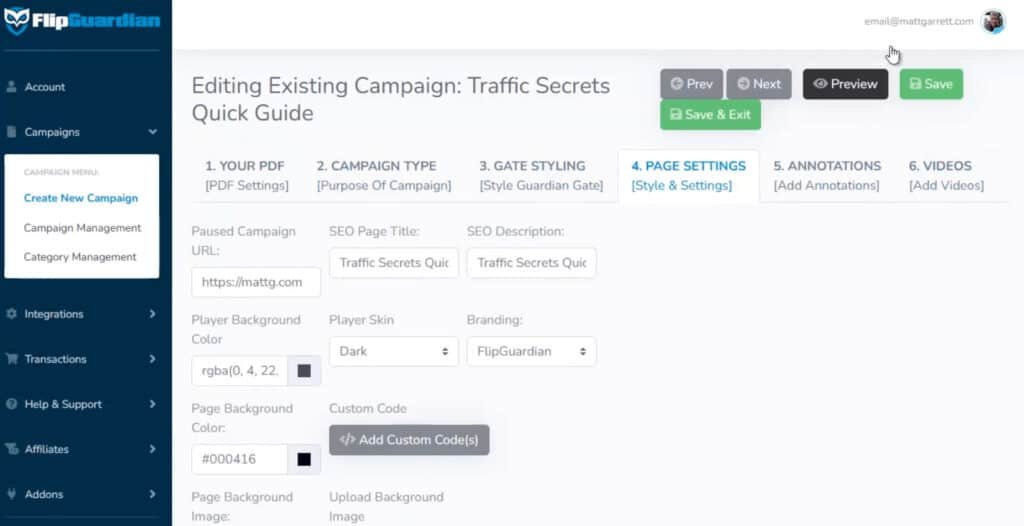This screenshot has width=1024, height=526.
Task: Click Add Custom Code(s) button
Action: [409, 440]
